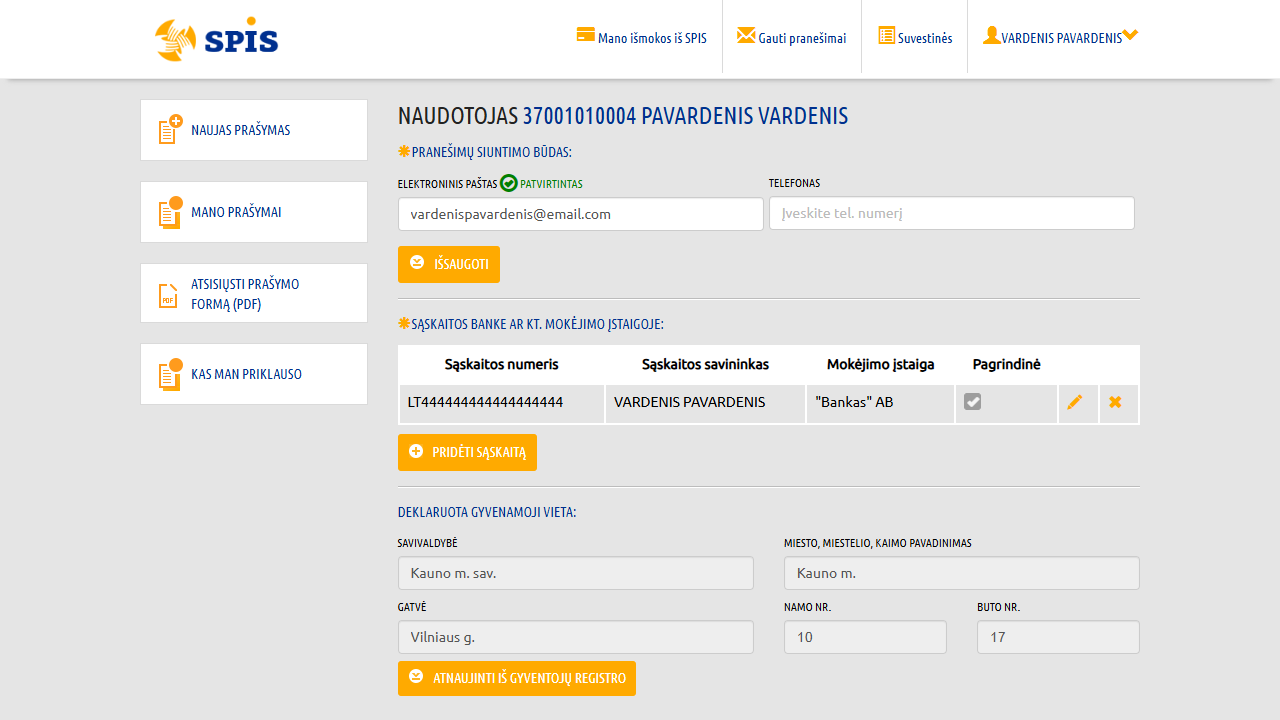This screenshot has height=720, width=1280.
Task: Click the Savivaldybė field showing Kauno m. sav.
Action: [x=576, y=573]
